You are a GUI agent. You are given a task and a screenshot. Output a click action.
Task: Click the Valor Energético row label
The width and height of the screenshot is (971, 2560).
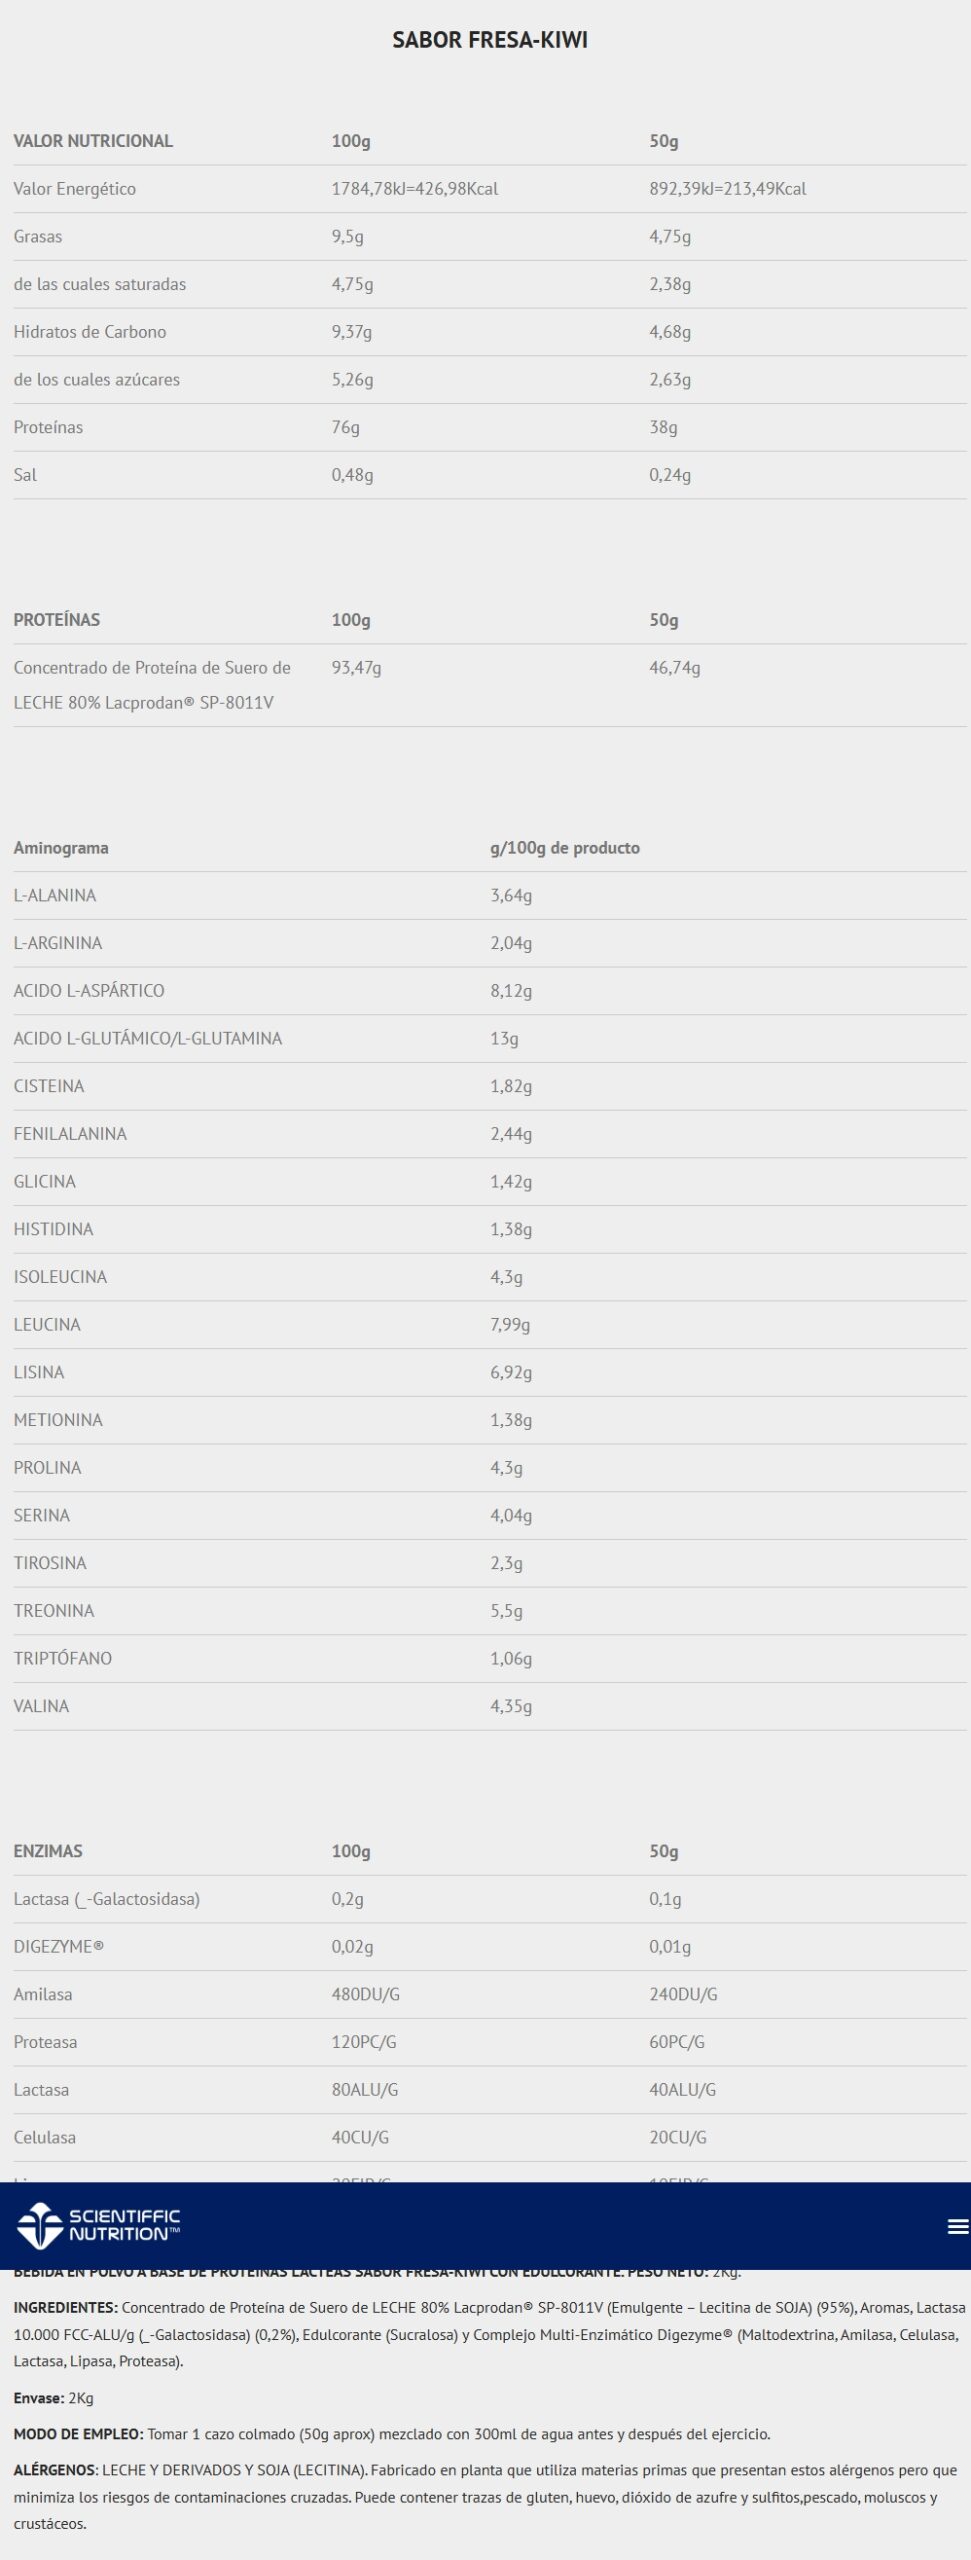click(75, 189)
